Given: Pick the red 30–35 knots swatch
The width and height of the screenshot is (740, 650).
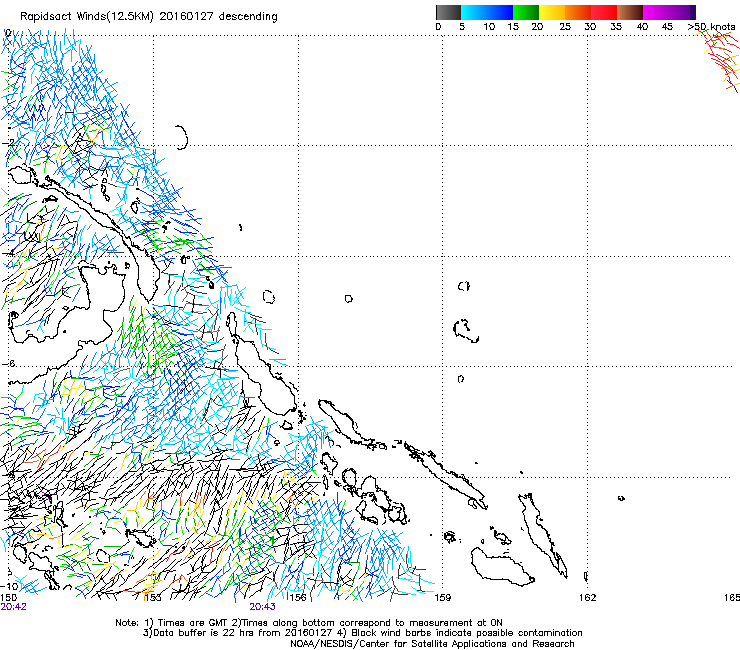Looking at the screenshot, I should point(604,12).
